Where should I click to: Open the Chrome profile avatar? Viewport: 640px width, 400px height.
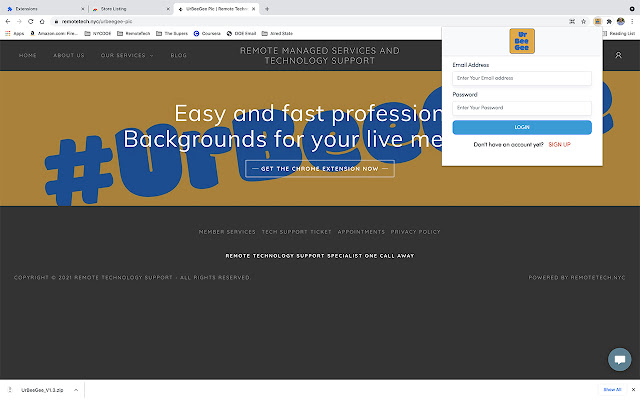coord(621,21)
